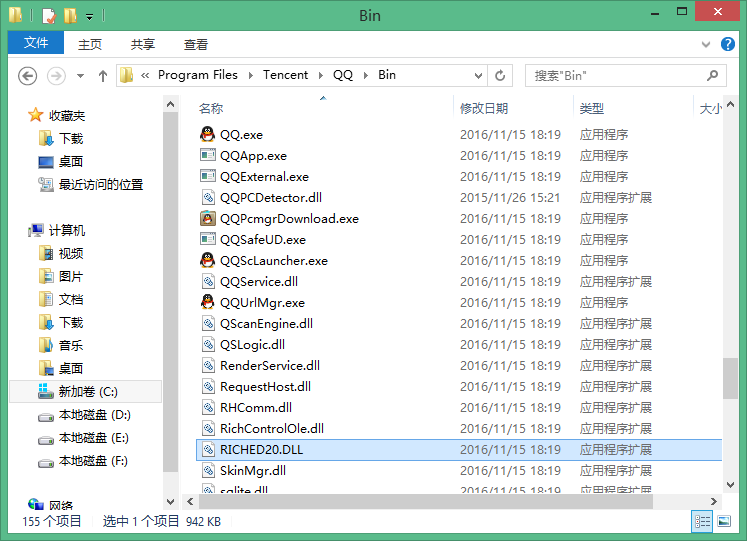Expand dropdown after Program Files breadcrumb
747x541 pixels.
(251, 75)
